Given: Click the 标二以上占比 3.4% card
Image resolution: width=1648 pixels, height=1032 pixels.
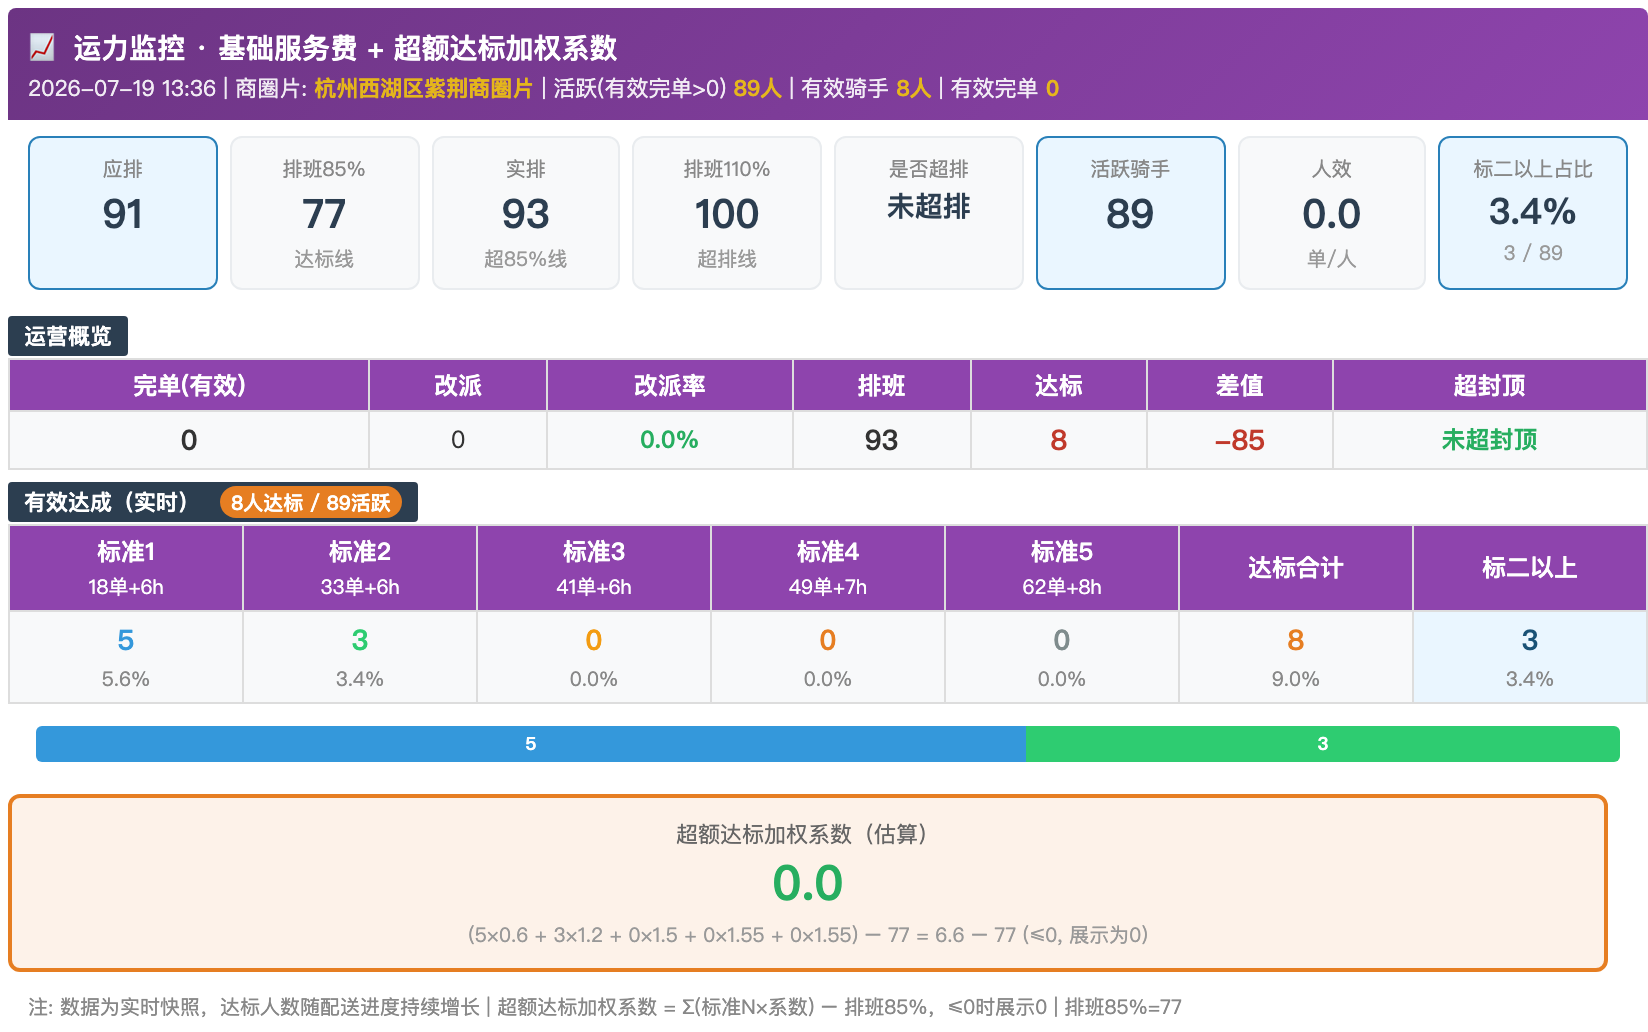Looking at the screenshot, I should pos(1533,213).
